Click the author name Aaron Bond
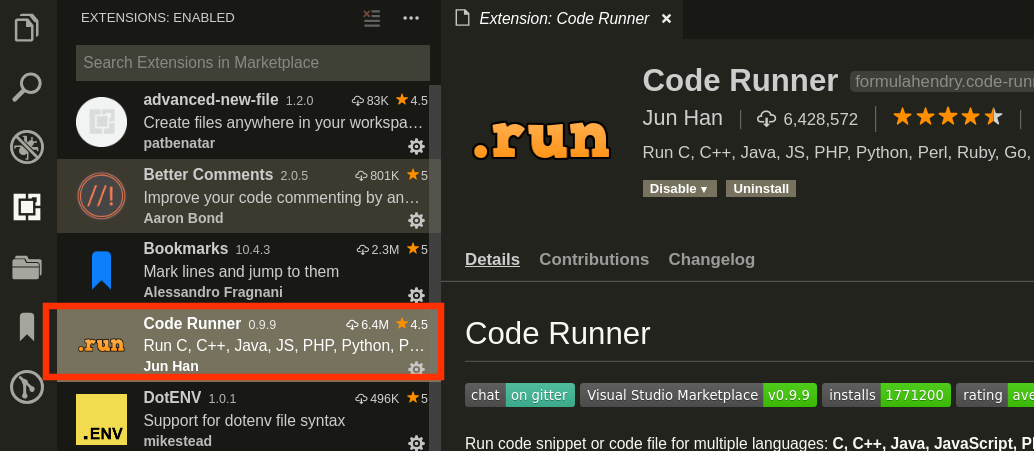Image resolution: width=1034 pixels, height=451 pixels. (x=183, y=218)
